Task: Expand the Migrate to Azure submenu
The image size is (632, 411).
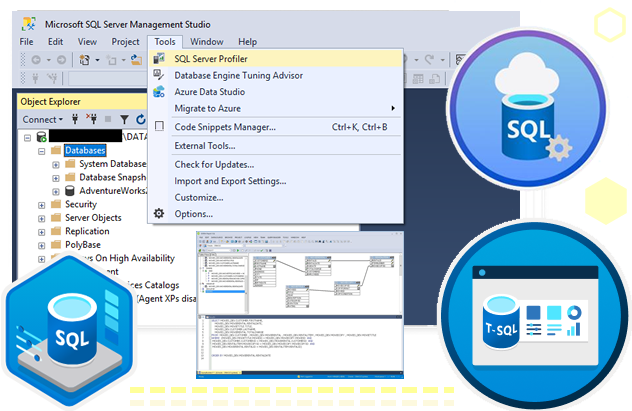Action: pos(276,108)
